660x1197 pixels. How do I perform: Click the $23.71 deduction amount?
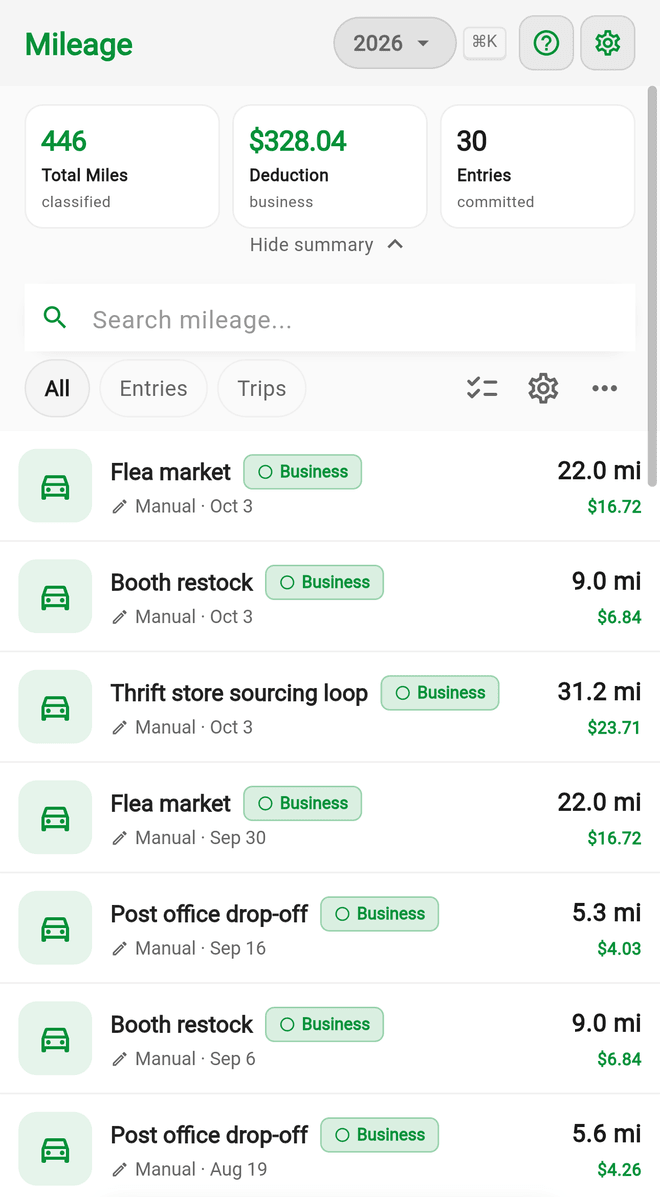click(x=613, y=728)
